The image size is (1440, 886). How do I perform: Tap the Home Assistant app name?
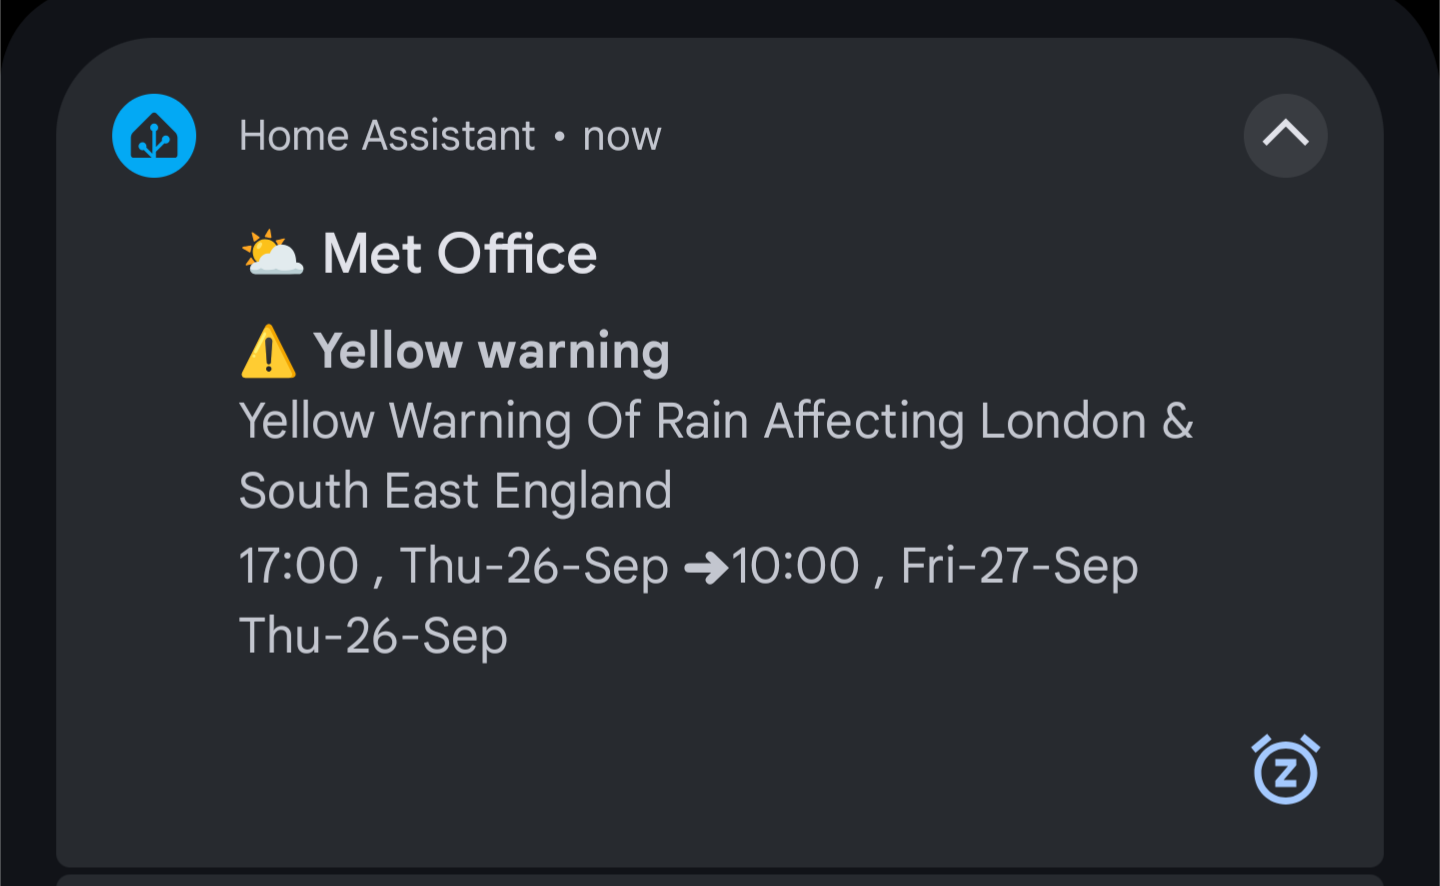(387, 135)
